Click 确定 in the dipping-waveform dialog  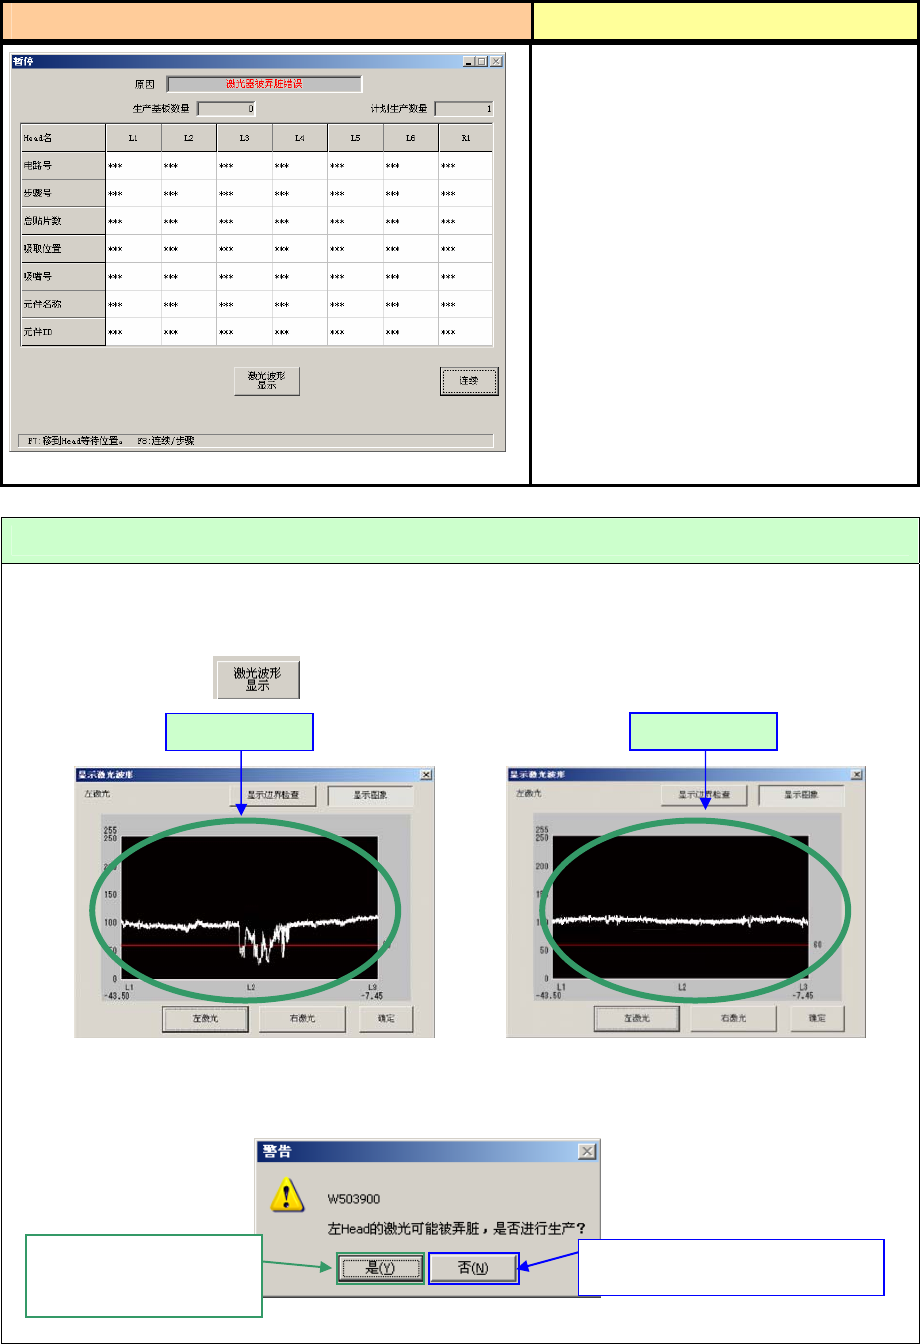click(385, 1019)
